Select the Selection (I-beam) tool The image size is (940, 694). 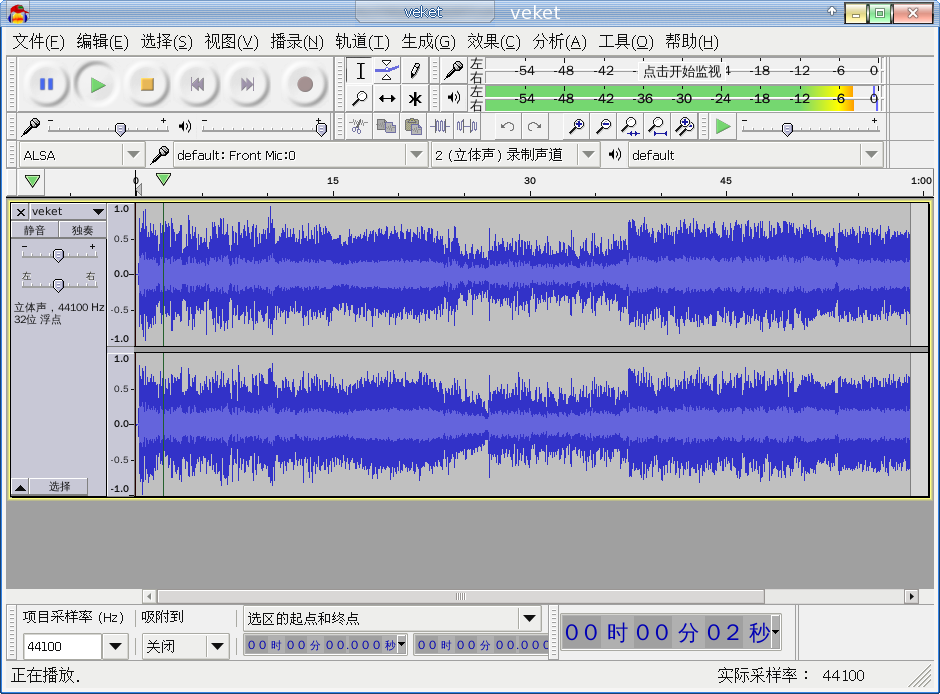[x=360, y=71]
